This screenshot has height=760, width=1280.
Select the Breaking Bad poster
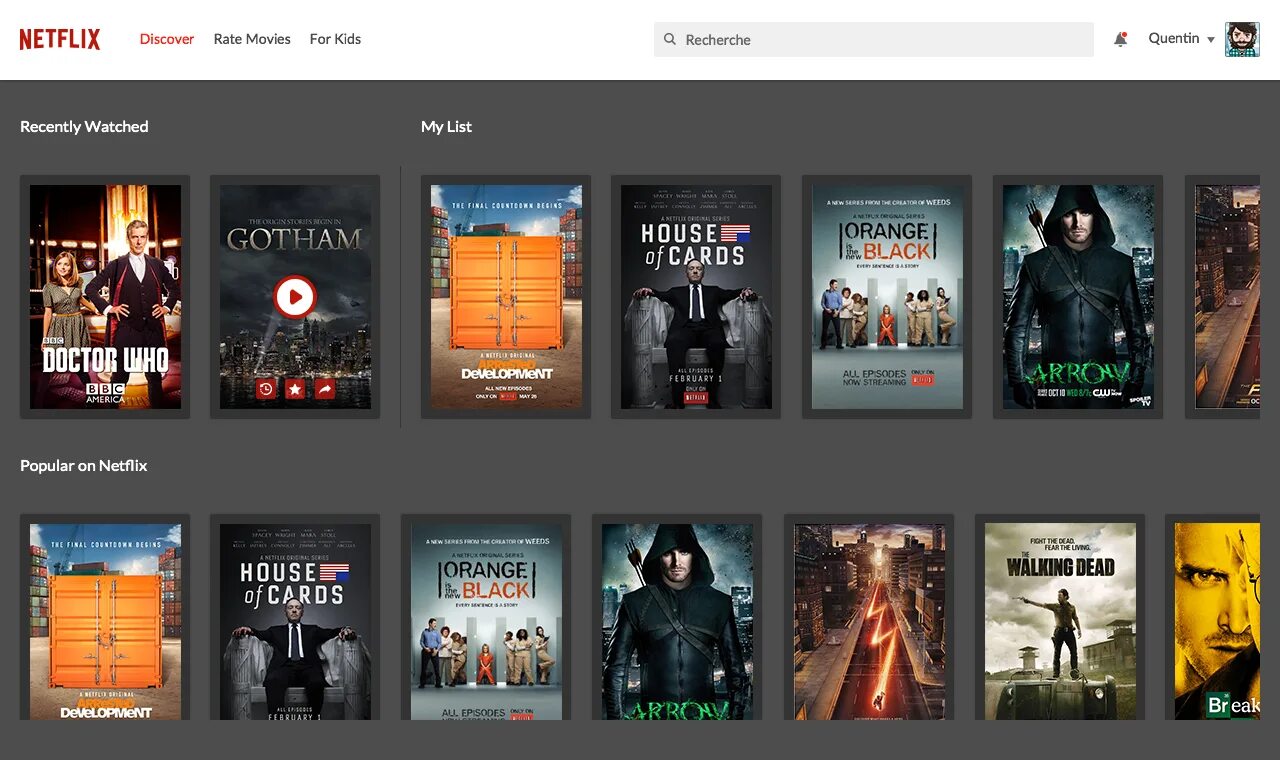tap(1213, 617)
